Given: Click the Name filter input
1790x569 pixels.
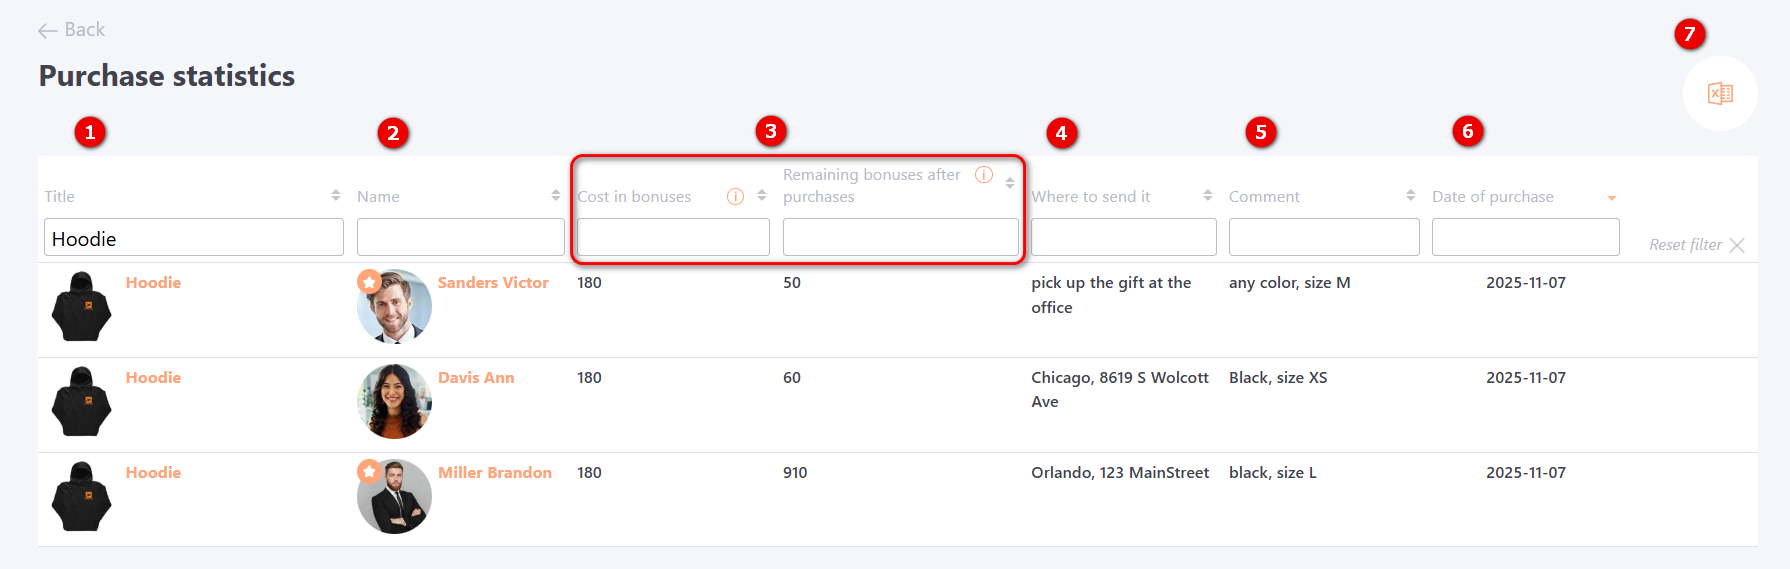Looking at the screenshot, I should pyautogui.click(x=460, y=238).
